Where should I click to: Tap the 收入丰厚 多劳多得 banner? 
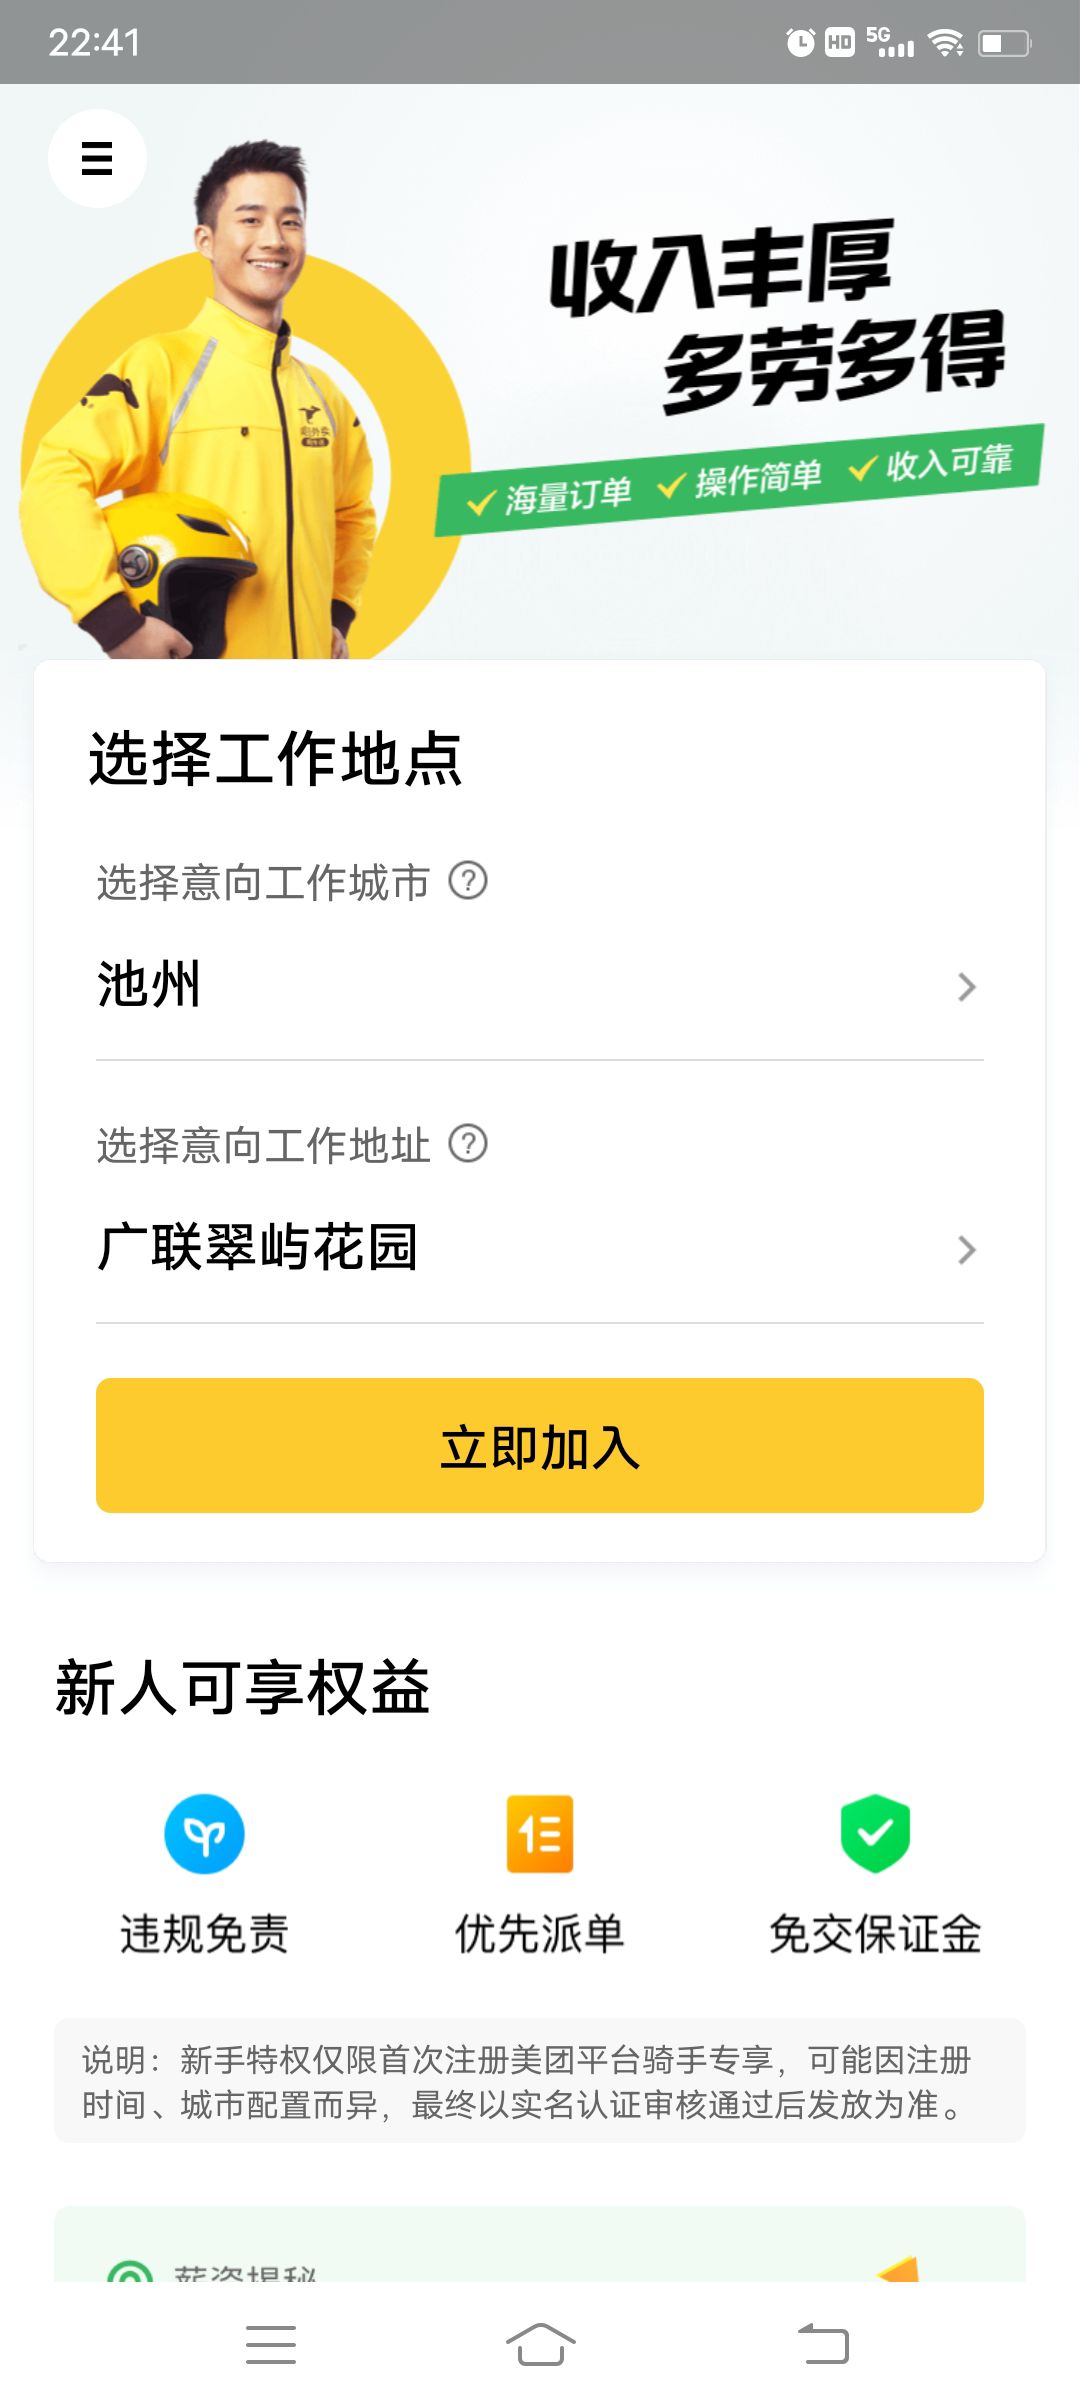(x=540, y=372)
